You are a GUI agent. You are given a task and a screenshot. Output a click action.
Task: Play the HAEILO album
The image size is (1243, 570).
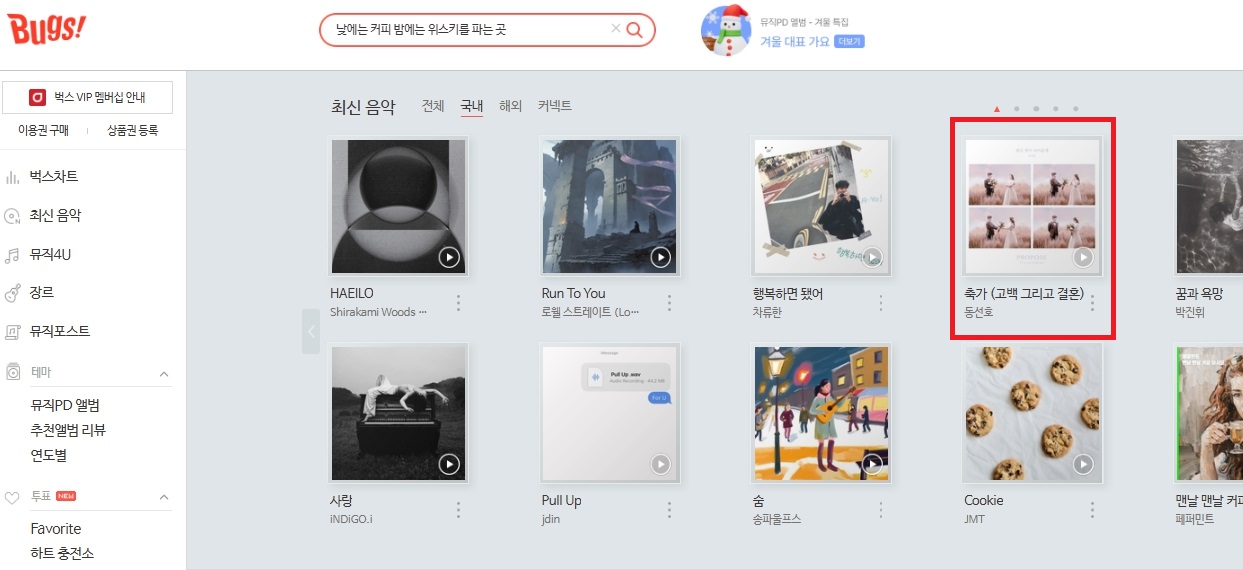coord(449,258)
